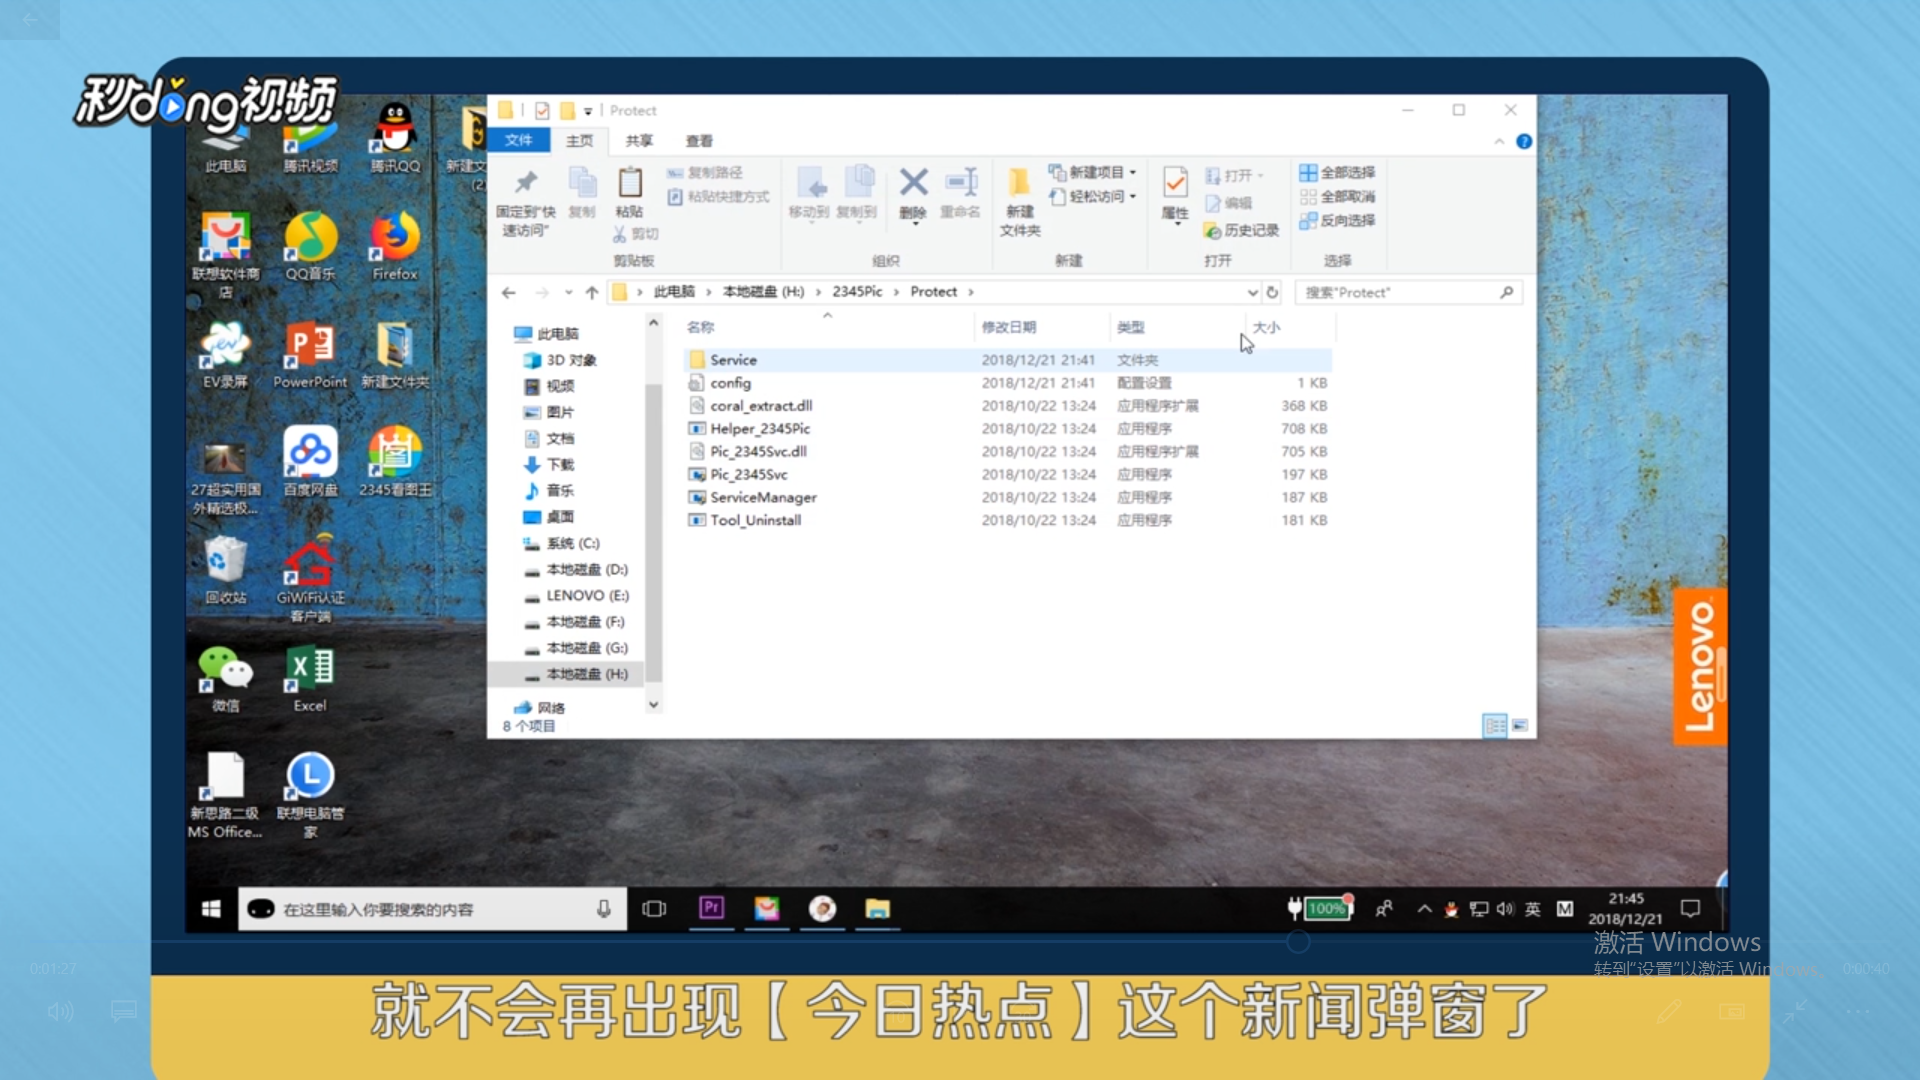
Task: Collapse the ribbon with the chevron
Action: [x=1499, y=142]
